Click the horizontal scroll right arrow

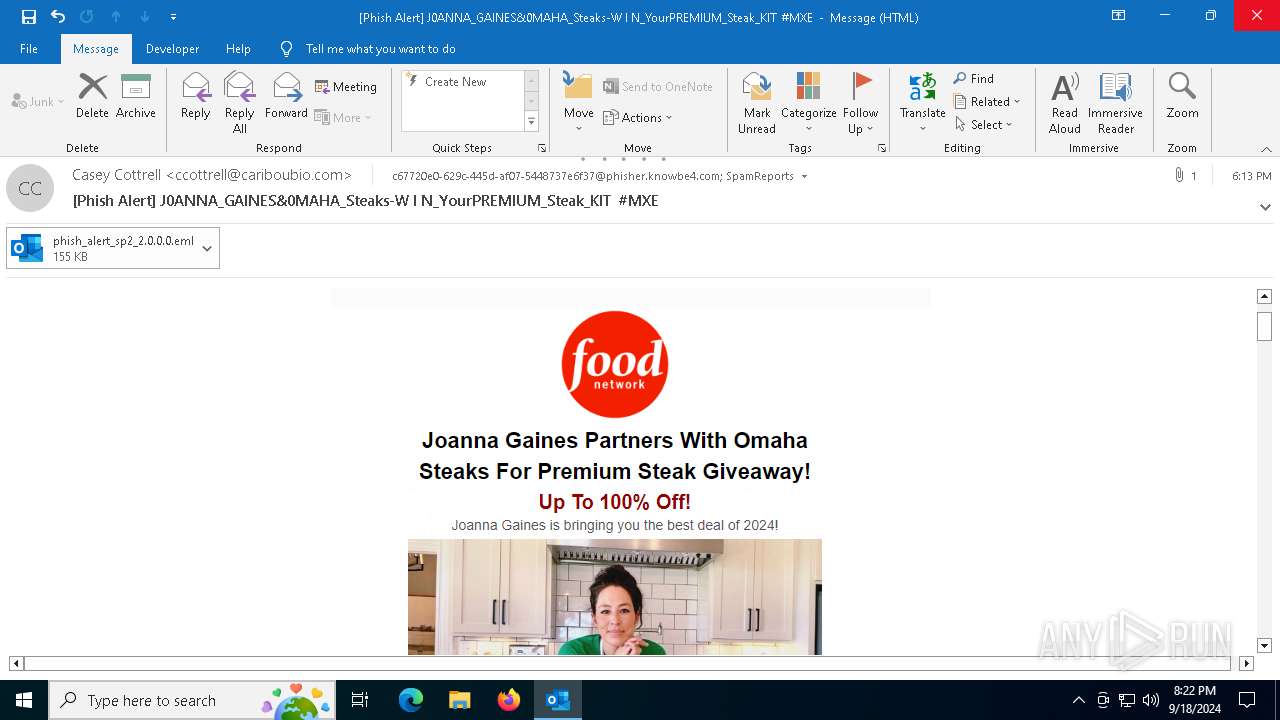point(1246,663)
